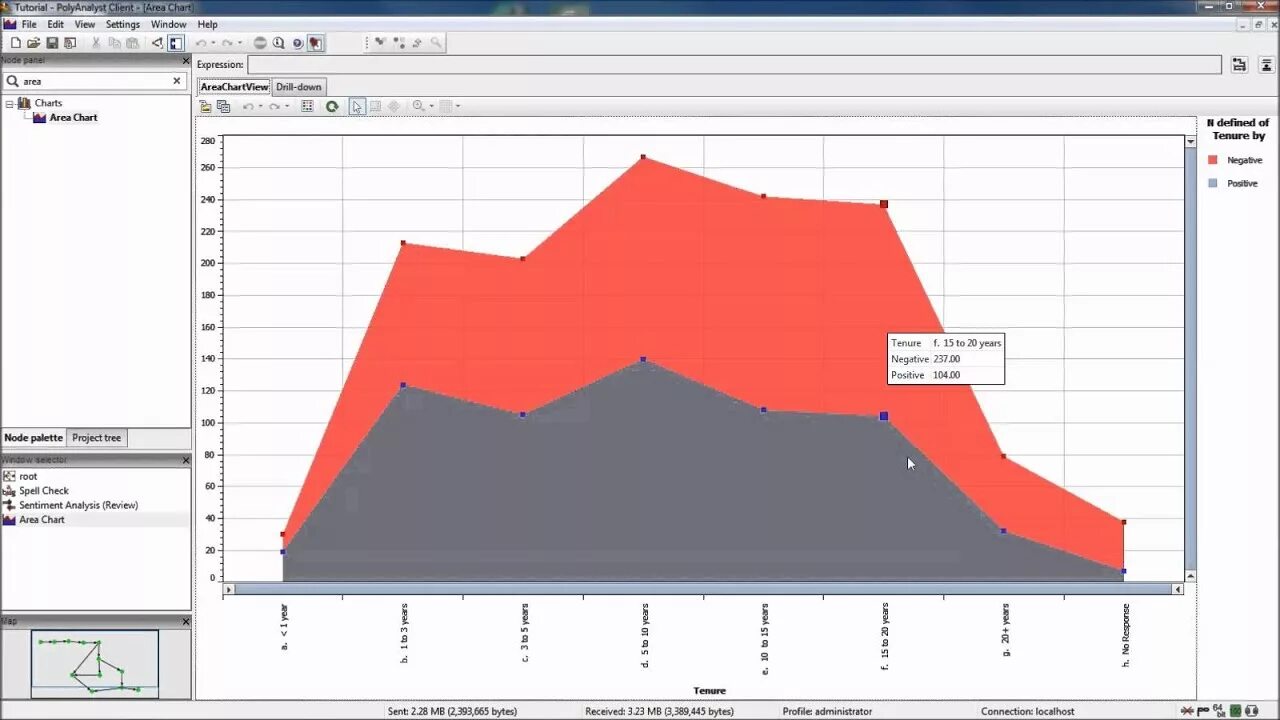Image resolution: width=1280 pixels, height=720 pixels.
Task: Open the grid options dropdown arrow in chart toolbar
Action: coord(458,106)
